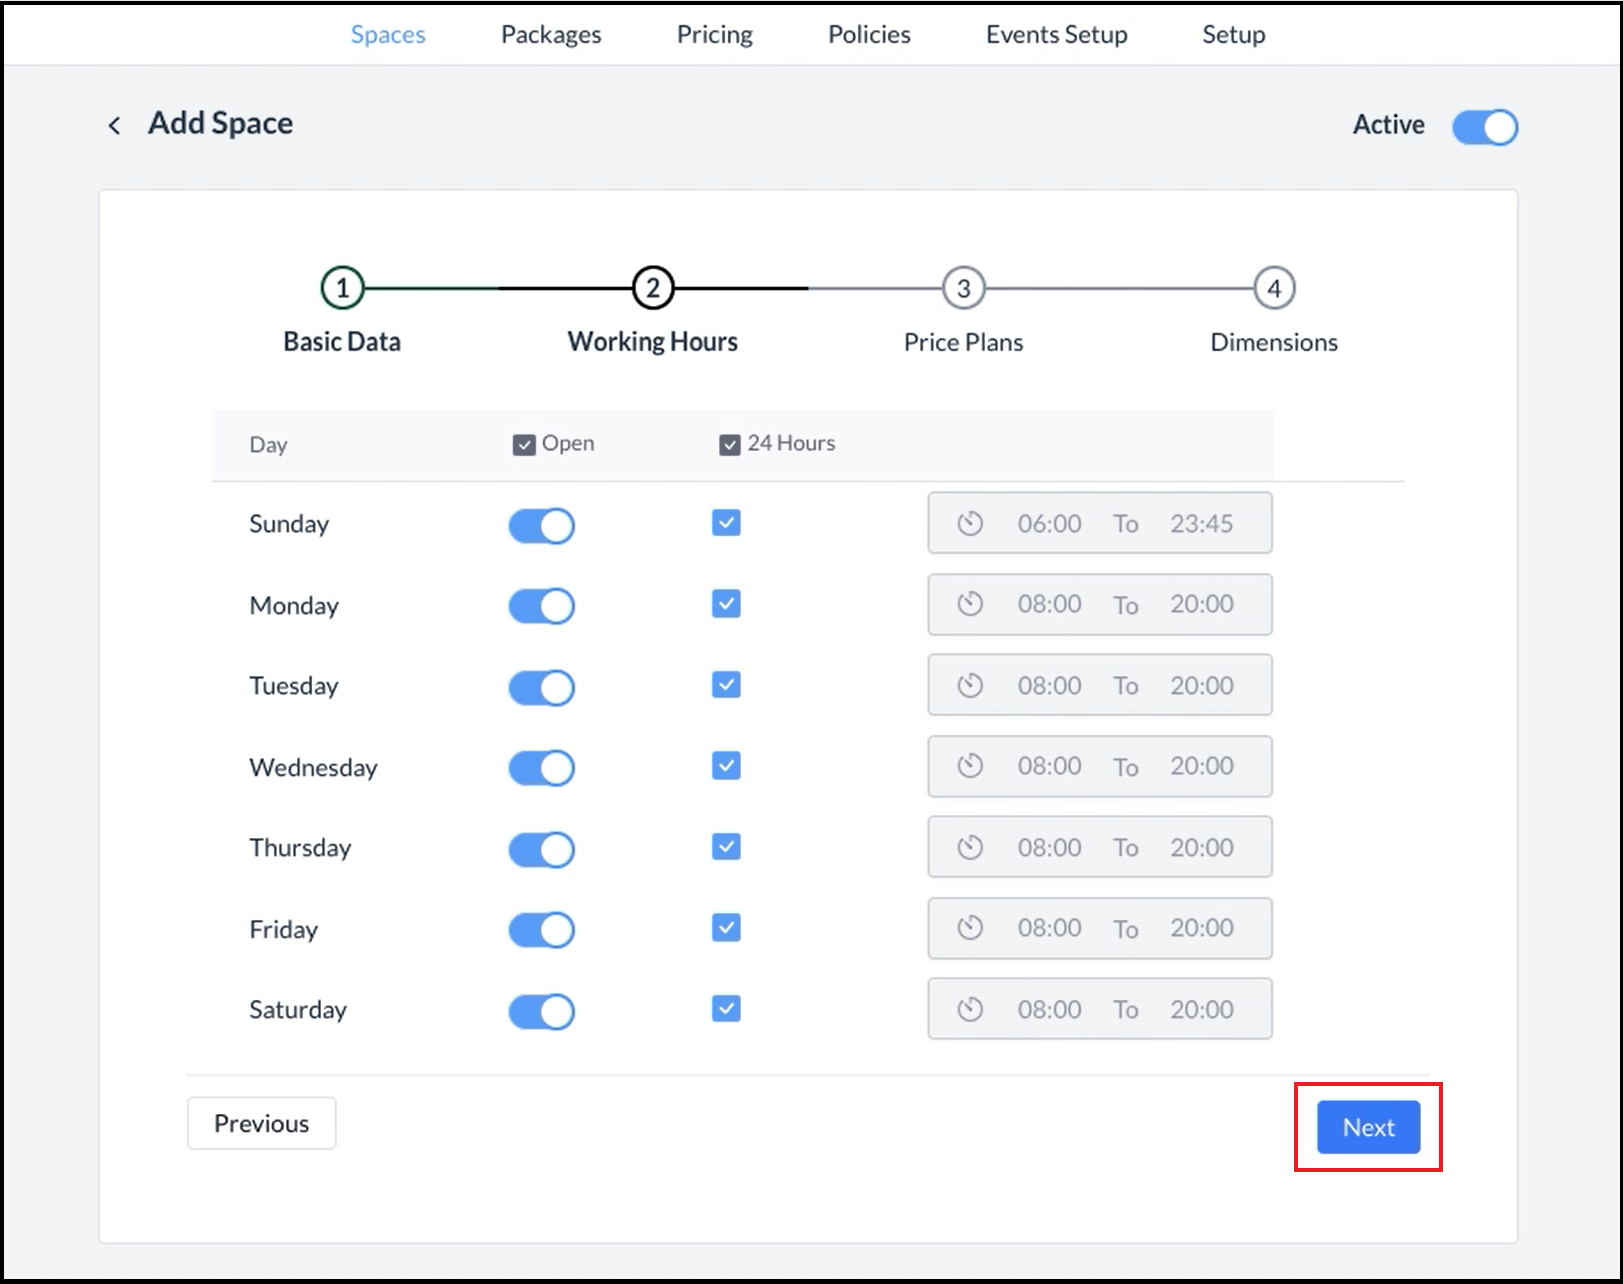1623x1284 pixels.
Task: Turn off the Tuesday open toggle
Action: (541, 687)
